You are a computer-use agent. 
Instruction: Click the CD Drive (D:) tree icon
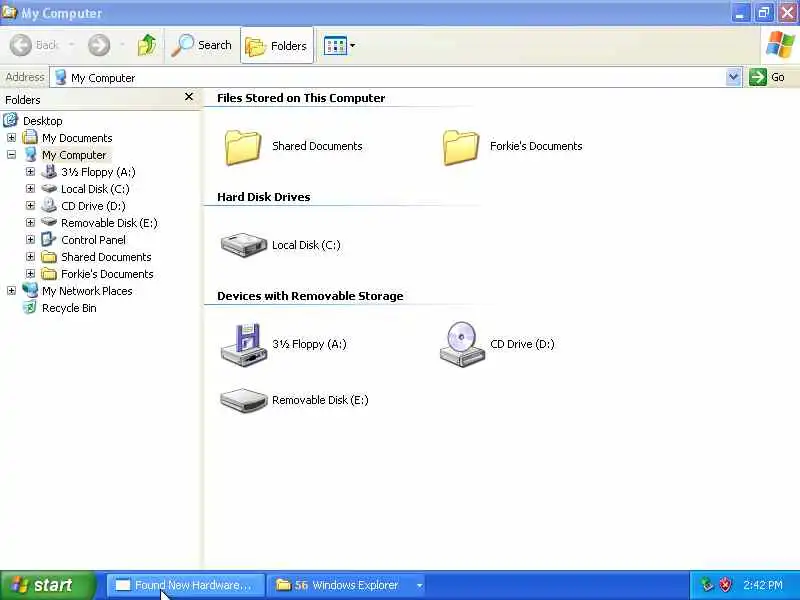(49, 205)
